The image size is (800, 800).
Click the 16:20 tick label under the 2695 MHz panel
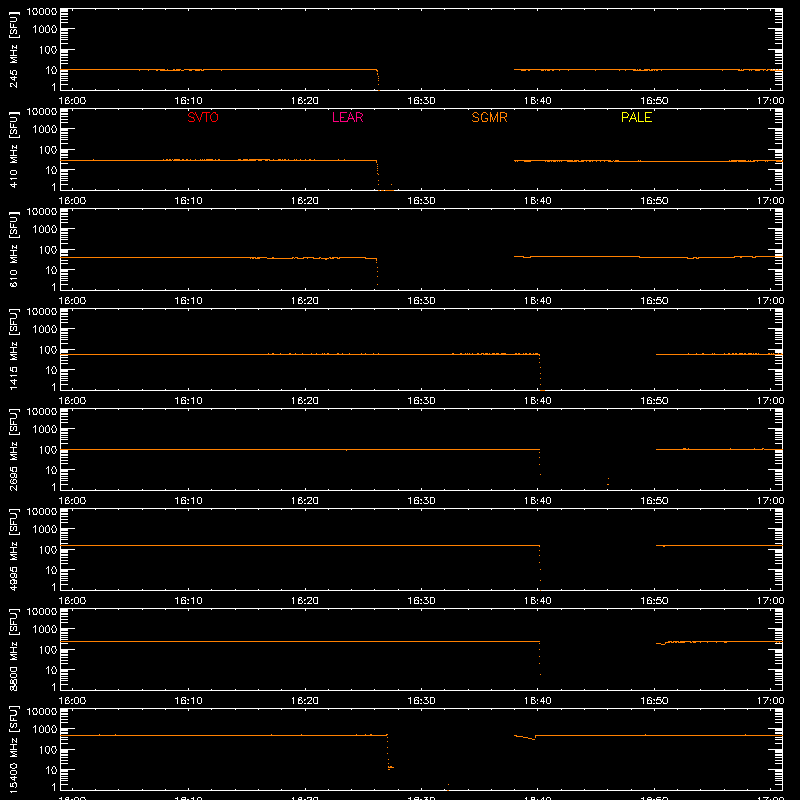click(305, 501)
